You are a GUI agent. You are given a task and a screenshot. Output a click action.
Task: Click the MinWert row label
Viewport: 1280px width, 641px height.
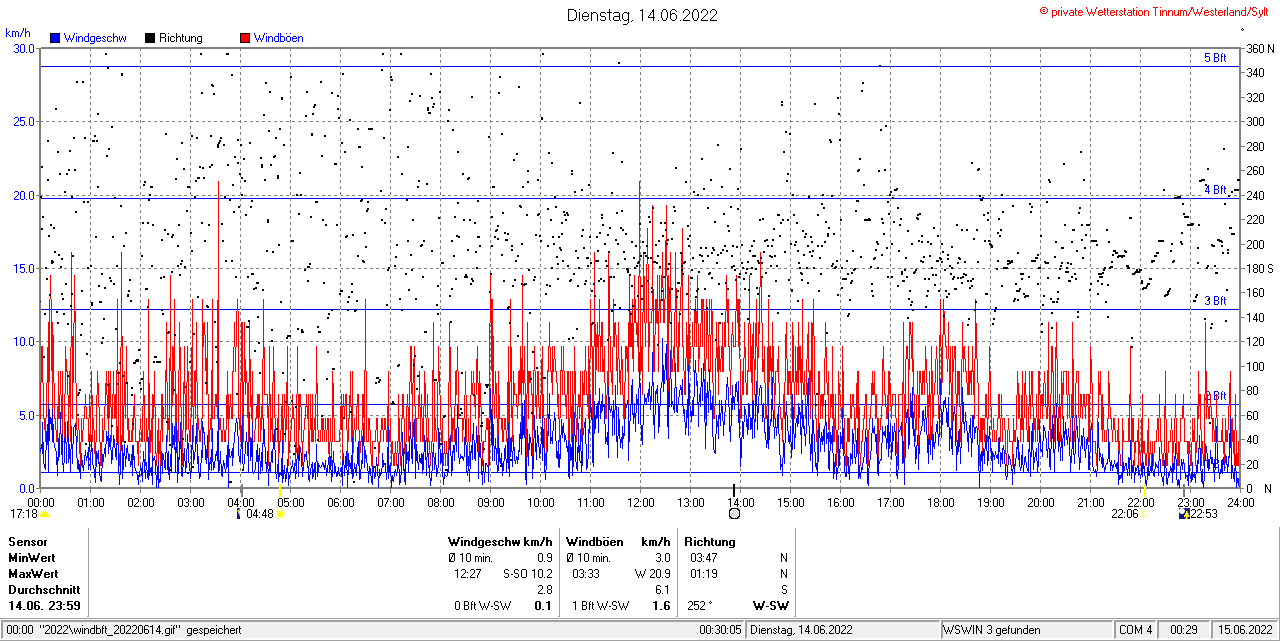coord(33,558)
